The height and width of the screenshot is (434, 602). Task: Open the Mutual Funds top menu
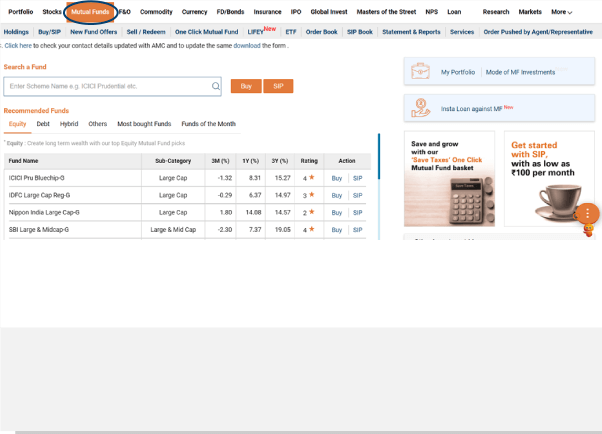tap(90, 12)
